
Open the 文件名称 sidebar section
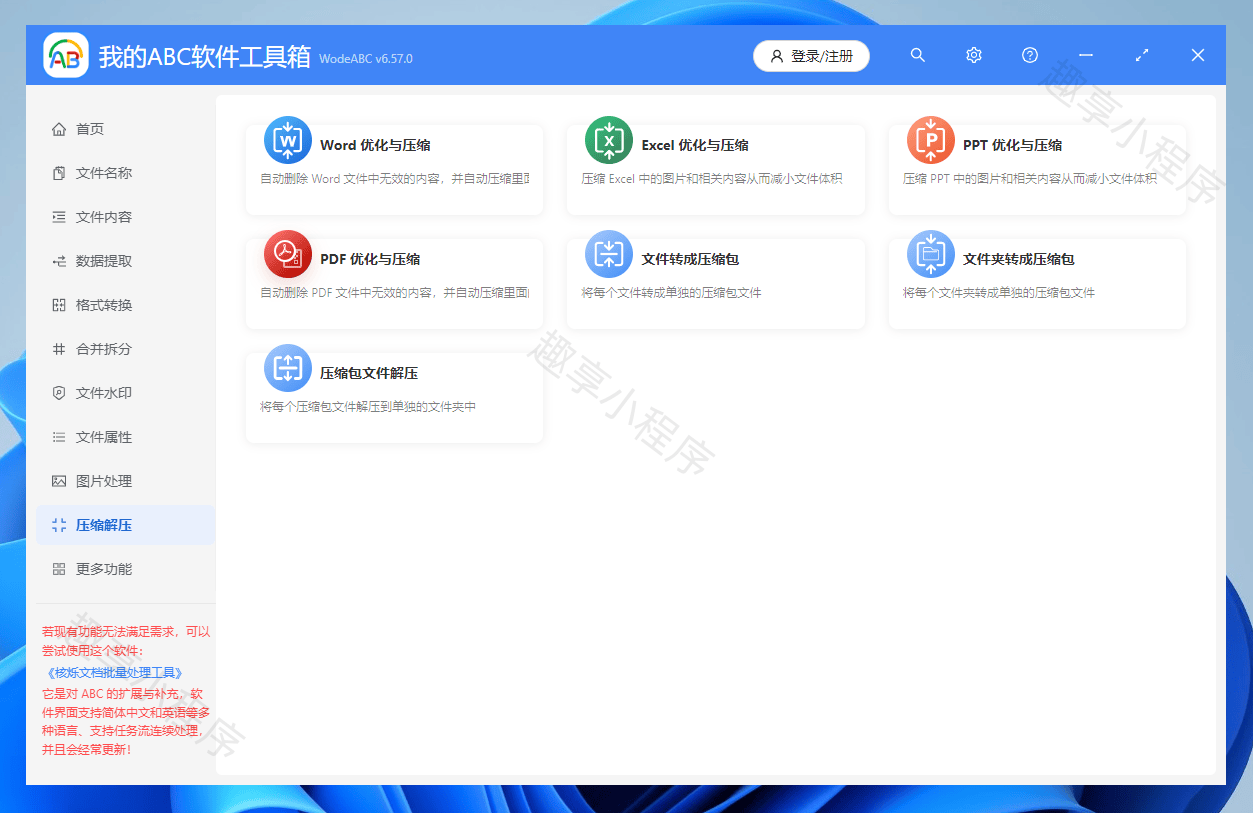(x=125, y=173)
